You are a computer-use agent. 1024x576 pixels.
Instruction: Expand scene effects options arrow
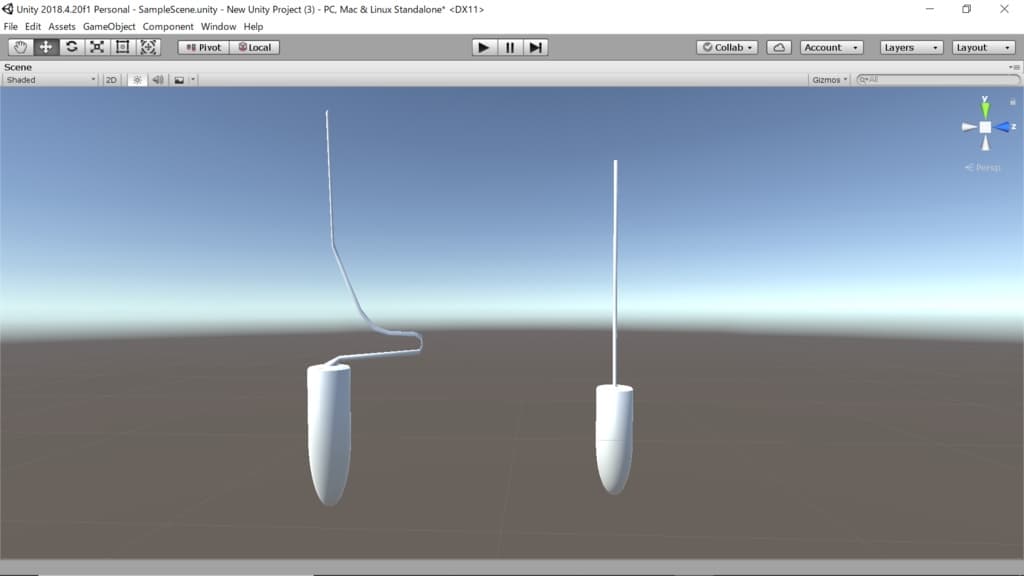pyautogui.click(x=193, y=80)
